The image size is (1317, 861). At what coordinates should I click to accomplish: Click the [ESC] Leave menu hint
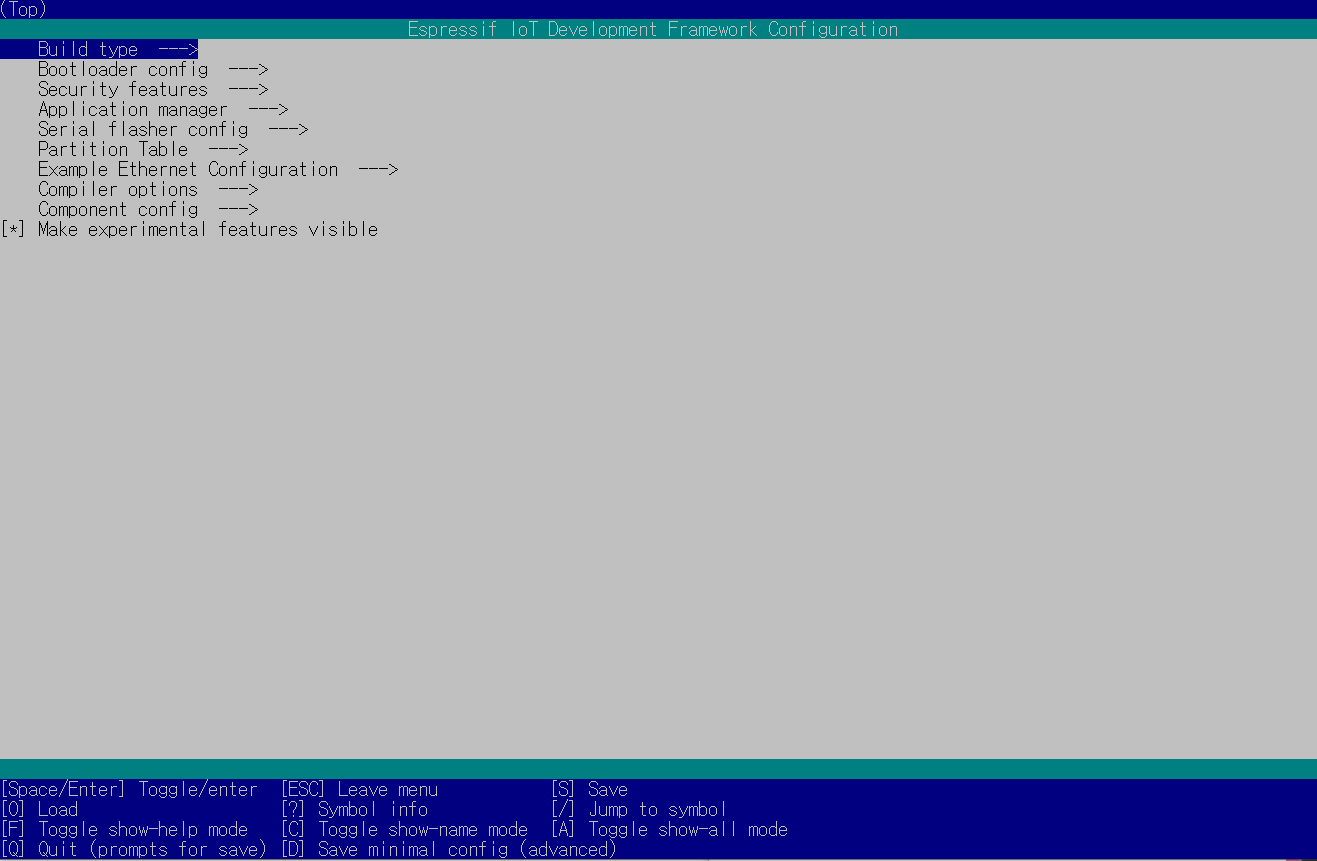coord(359,789)
